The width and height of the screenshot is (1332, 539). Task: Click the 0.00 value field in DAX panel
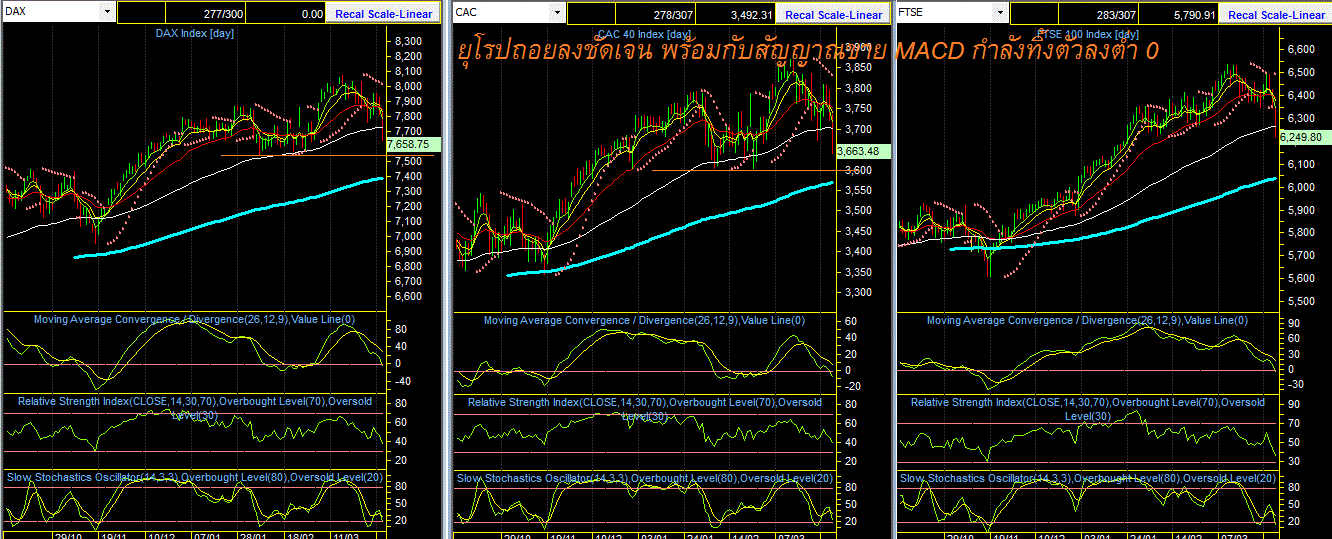tap(285, 14)
